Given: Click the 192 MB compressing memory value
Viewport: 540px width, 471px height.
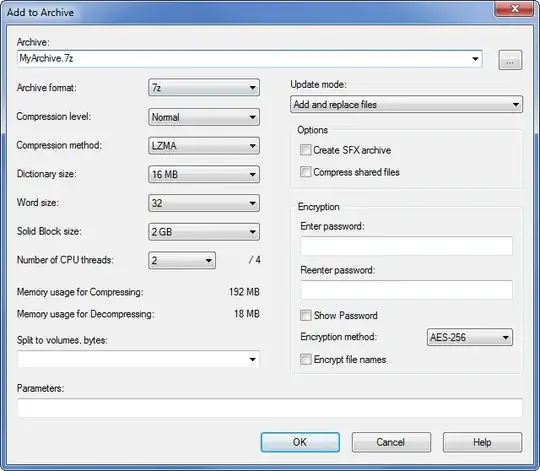Looking at the screenshot, I should 244,292.
